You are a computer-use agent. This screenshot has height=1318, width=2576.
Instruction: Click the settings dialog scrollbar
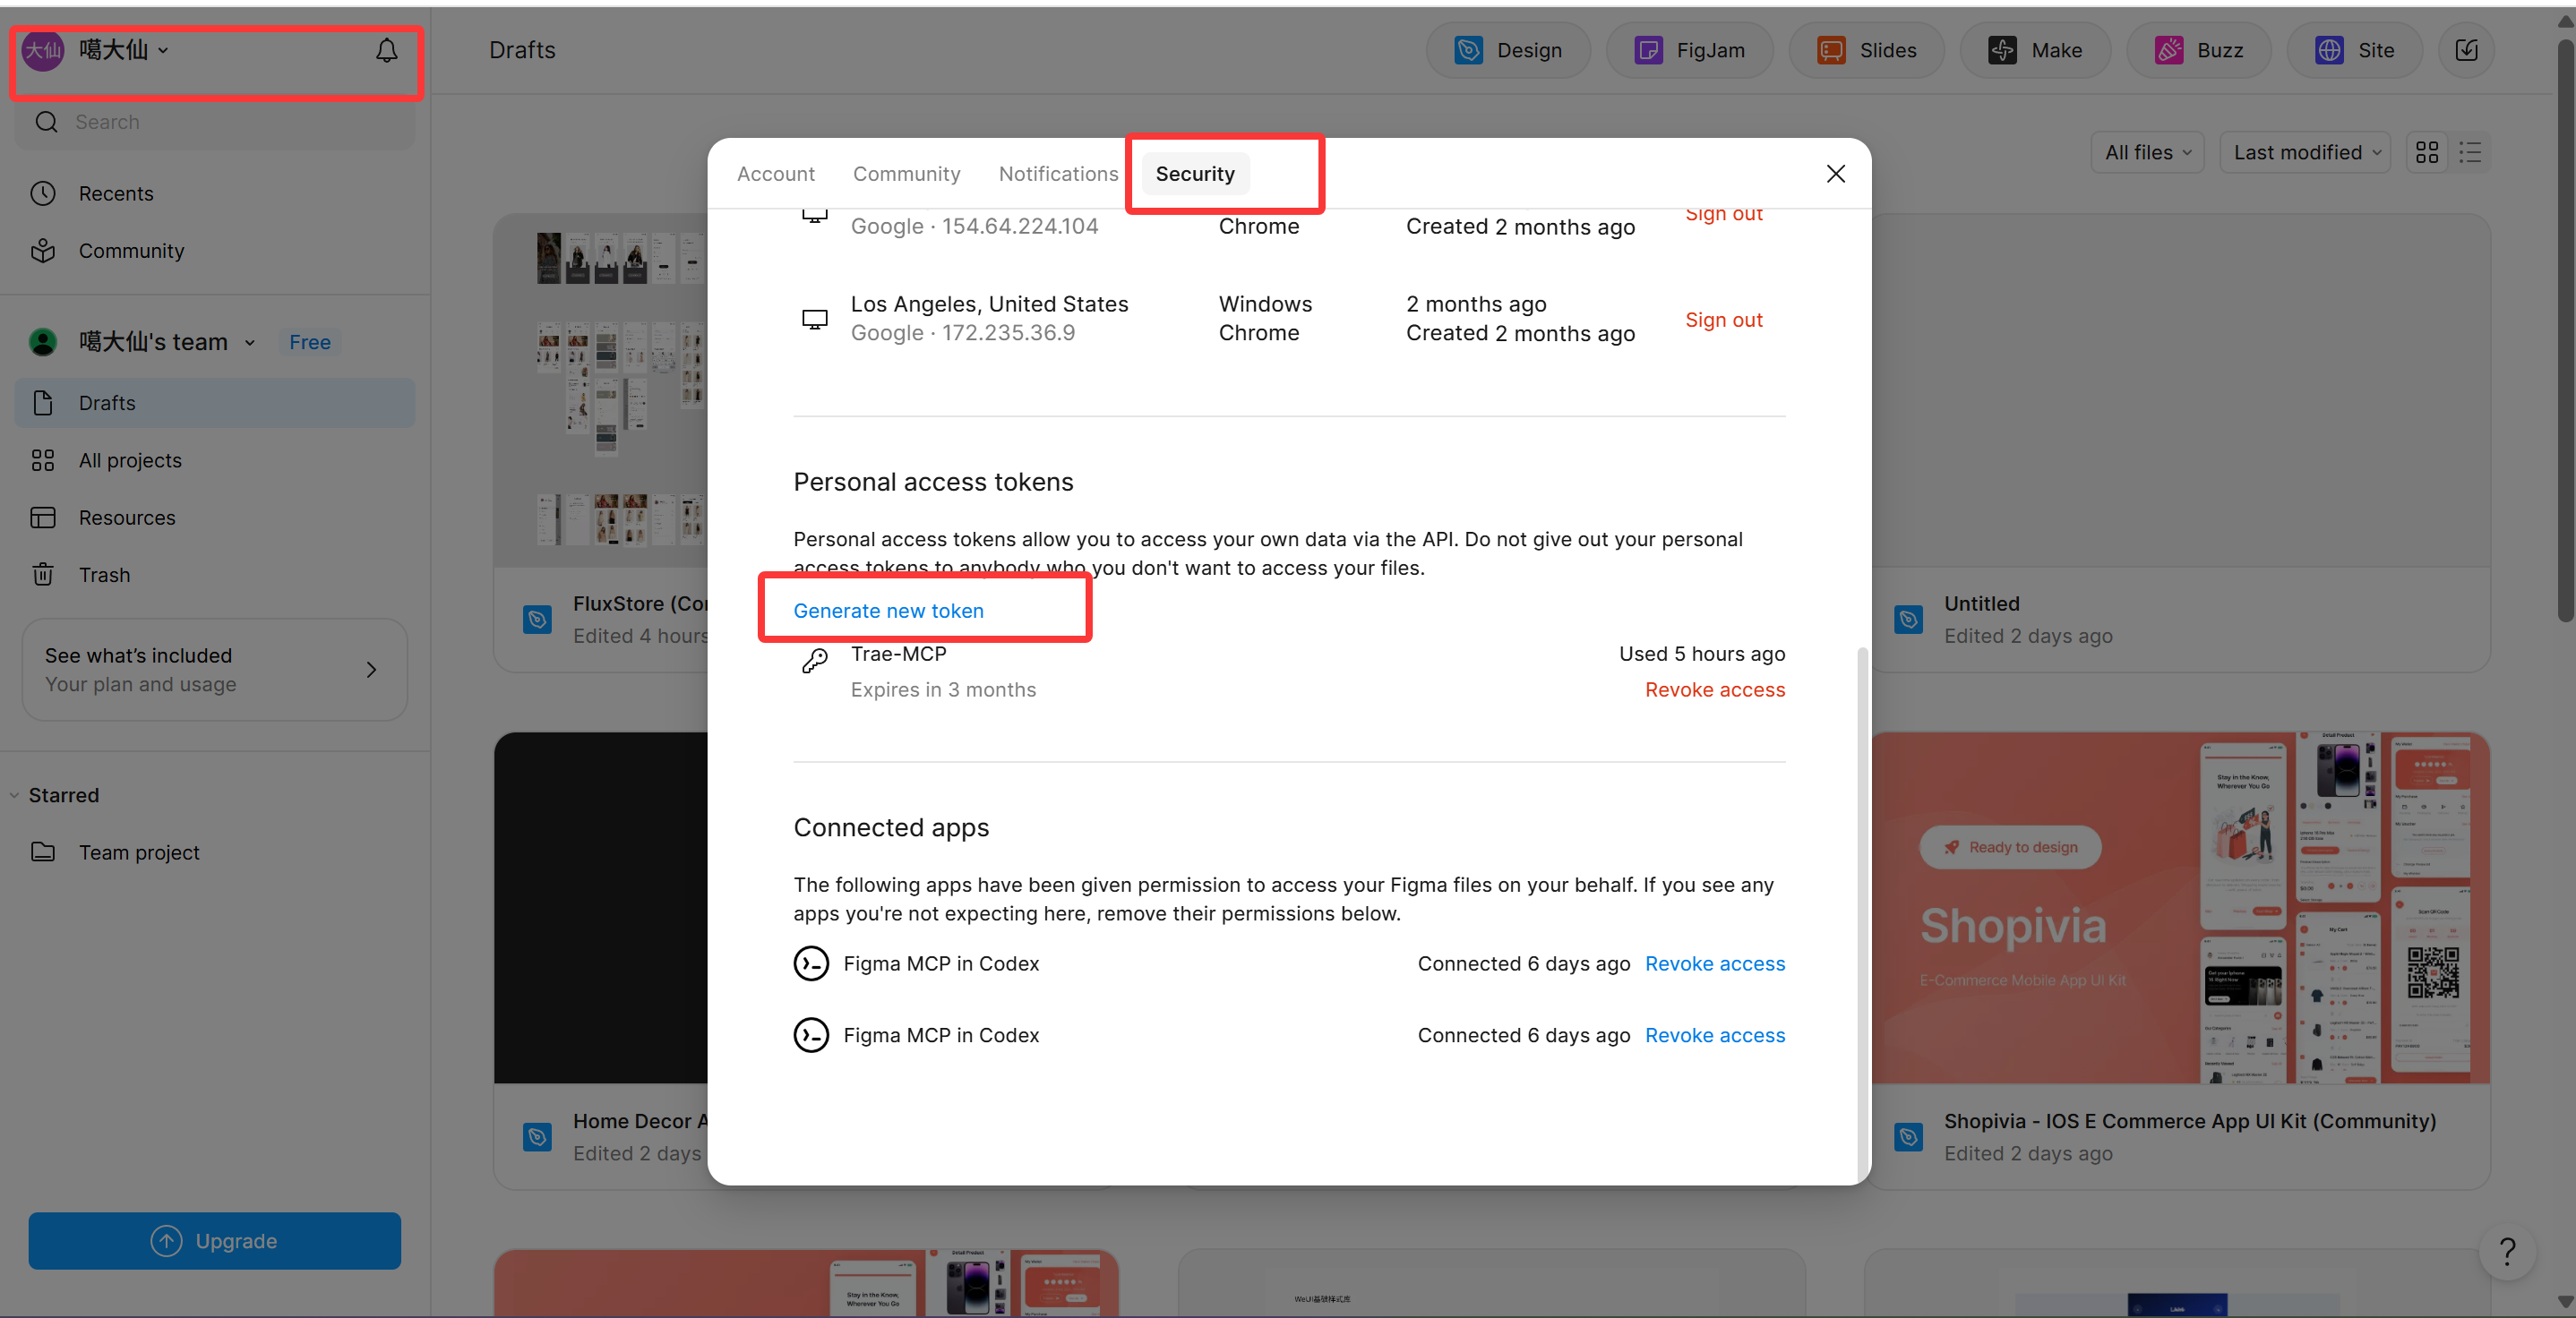[1861, 914]
